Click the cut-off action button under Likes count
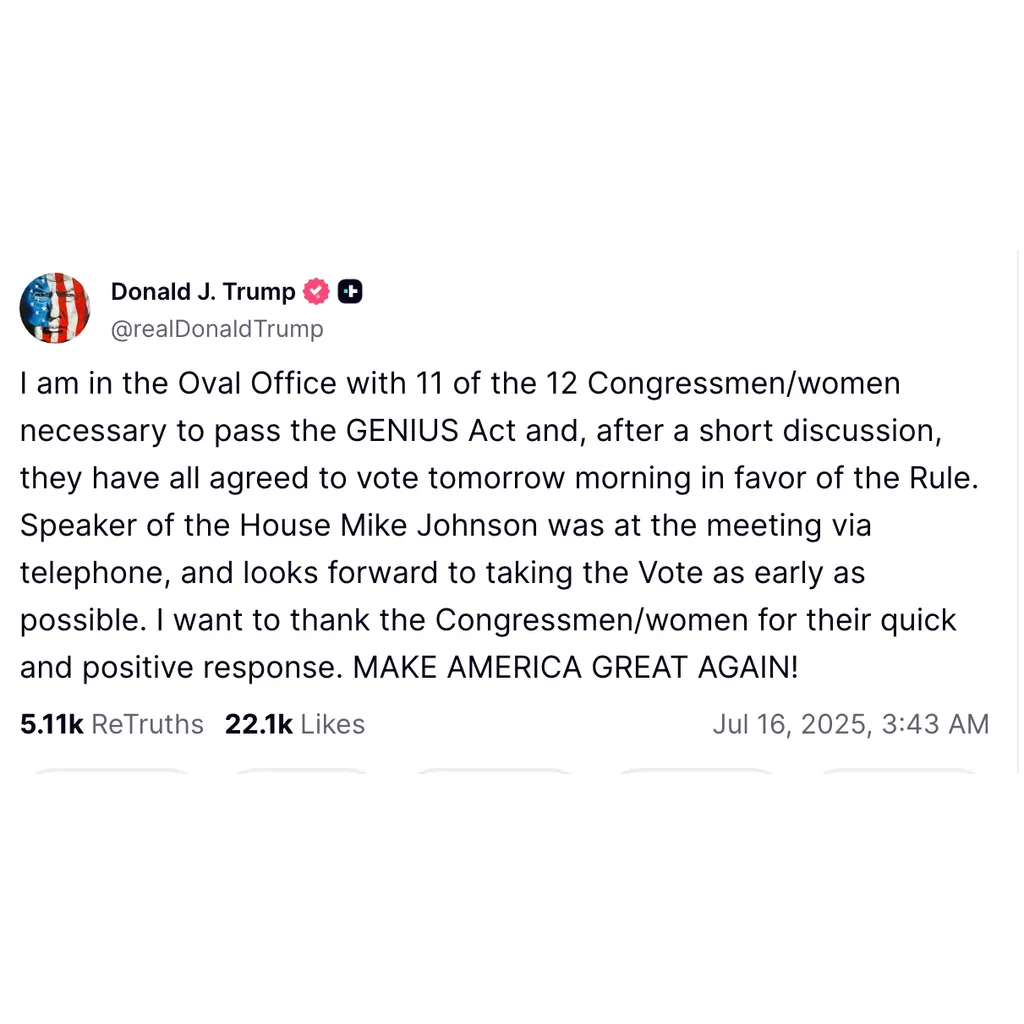Viewport: 1024px width, 1024px height. pyautogui.click(x=302, y=771)
